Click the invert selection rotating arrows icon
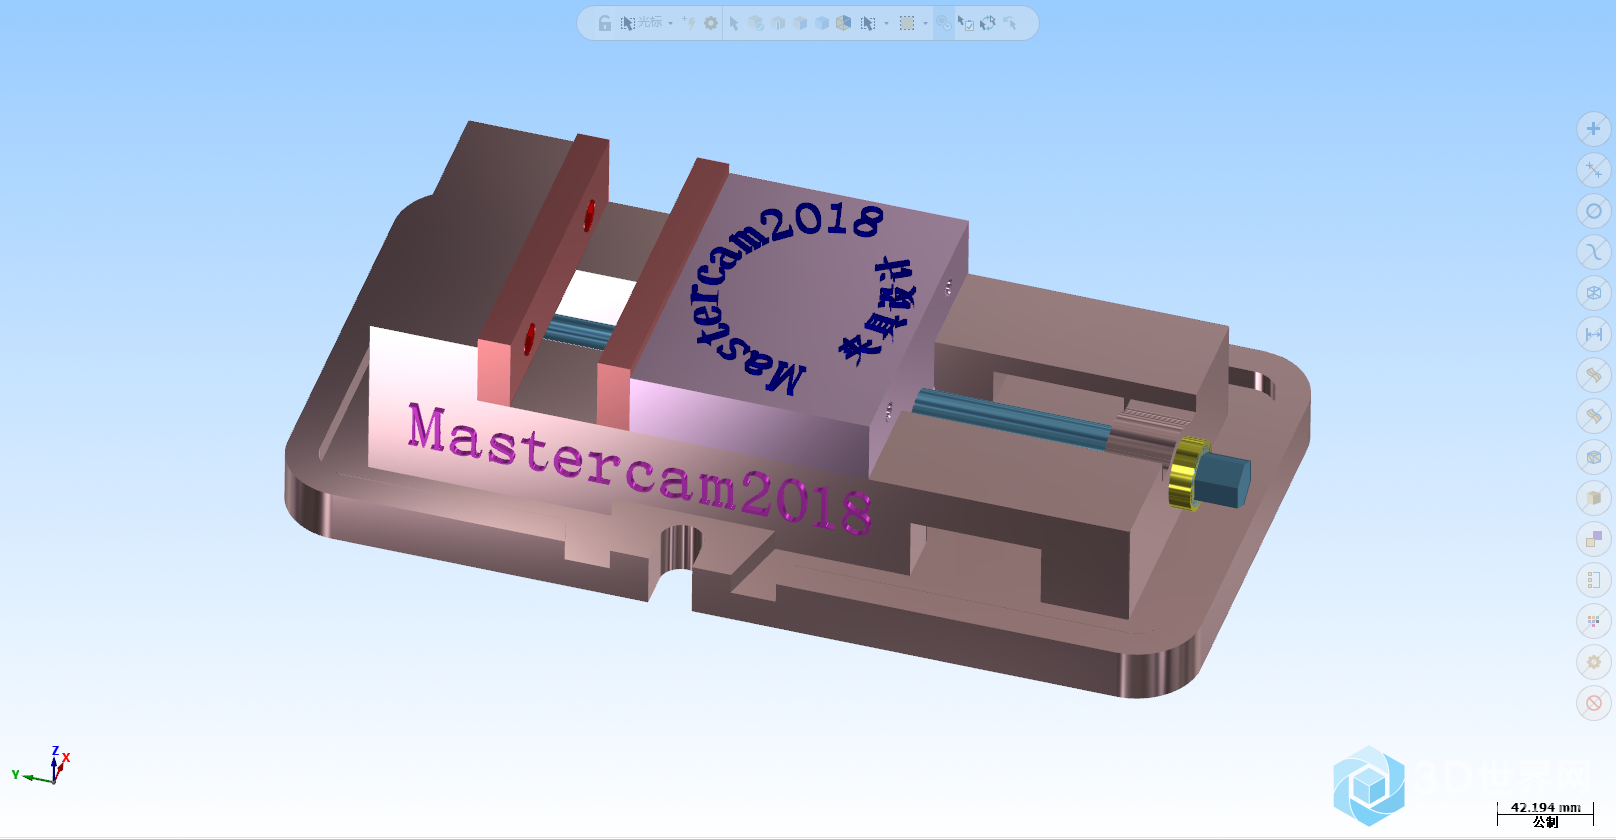 [988, 23]
